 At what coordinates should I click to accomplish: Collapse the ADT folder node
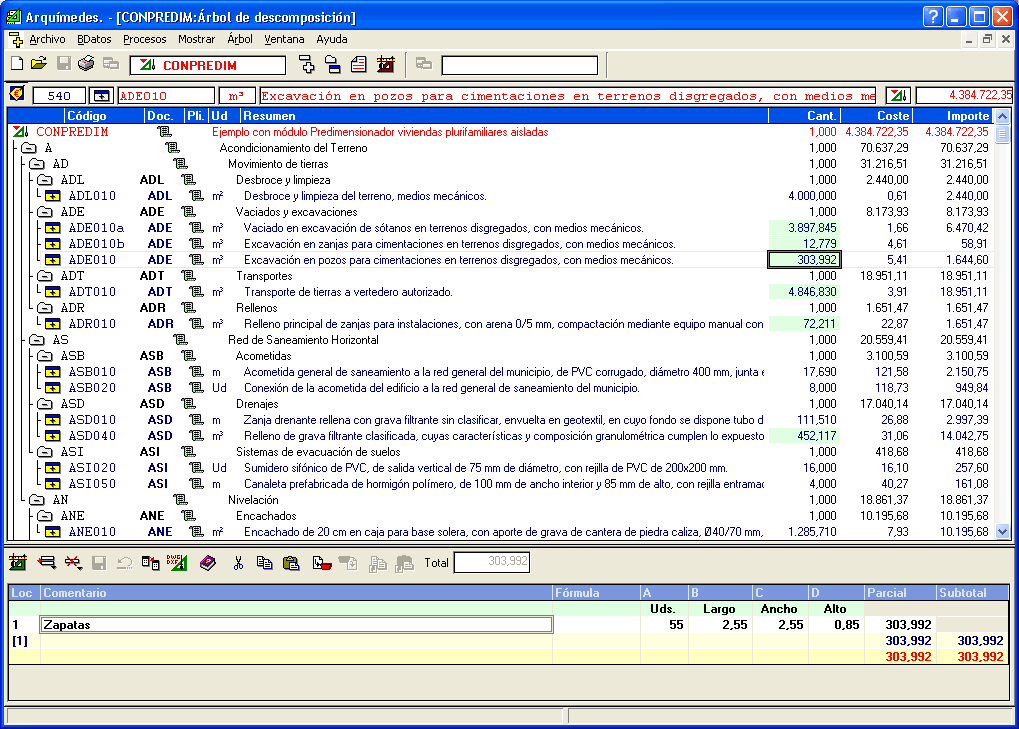(45, 276)
